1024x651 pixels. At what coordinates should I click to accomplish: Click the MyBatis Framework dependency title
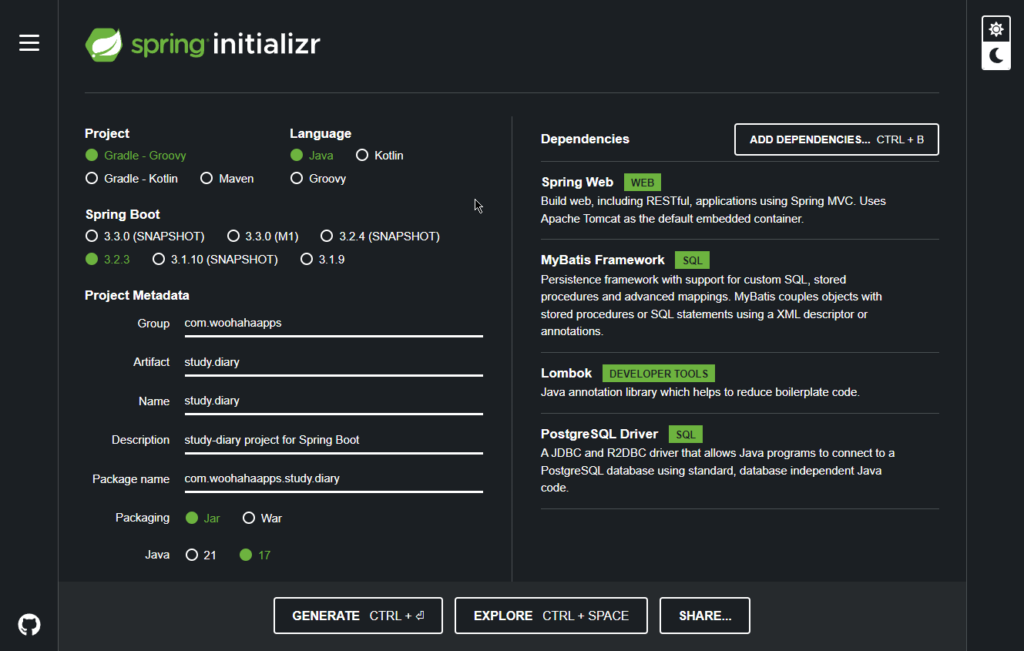[603, 260]
